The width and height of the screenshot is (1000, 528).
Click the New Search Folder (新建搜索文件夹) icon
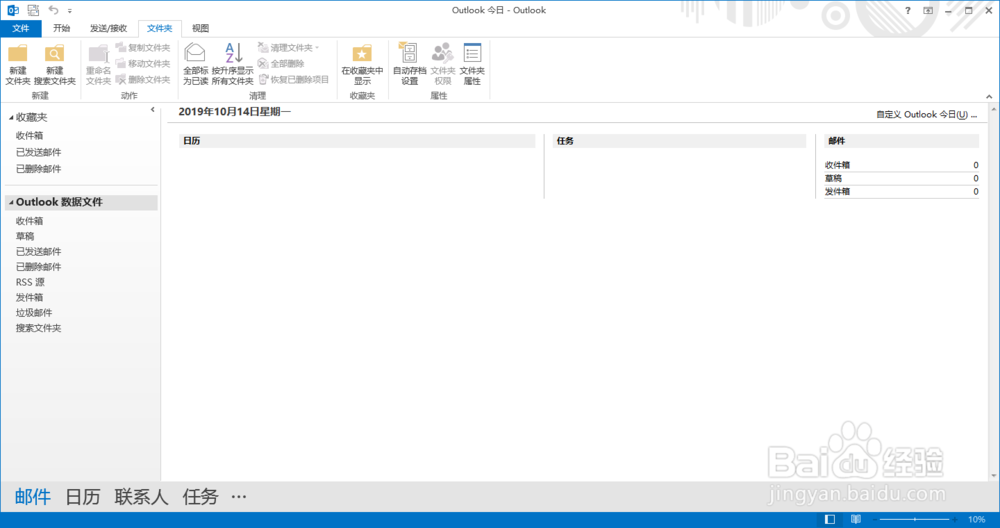tap(54, 54)
